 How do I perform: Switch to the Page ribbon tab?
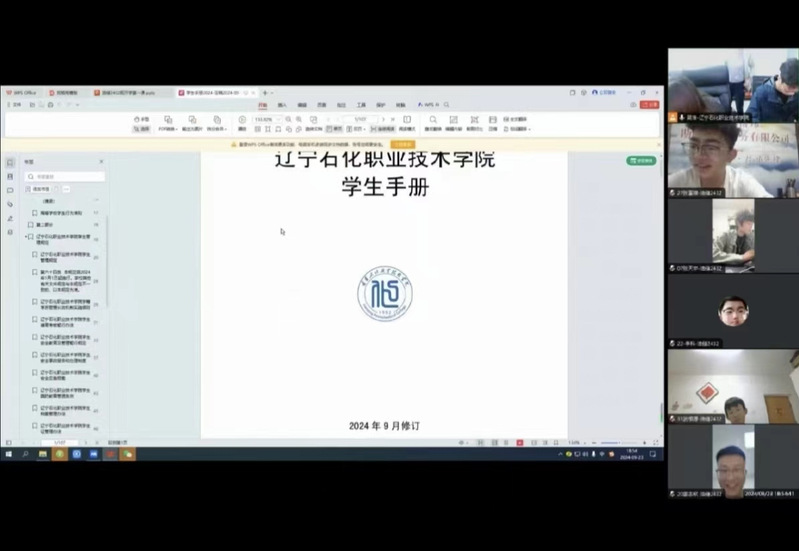(322, 105)
